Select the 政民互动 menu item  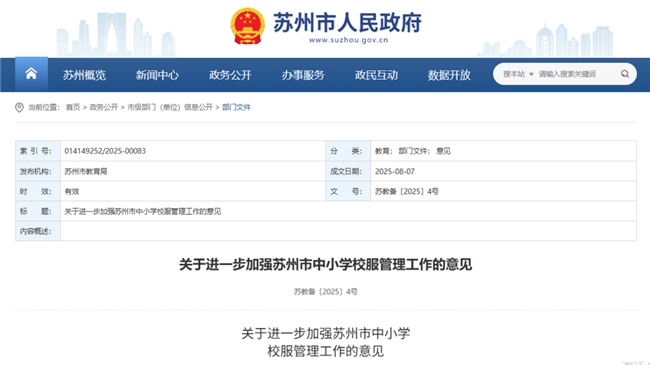coord(376,75)
